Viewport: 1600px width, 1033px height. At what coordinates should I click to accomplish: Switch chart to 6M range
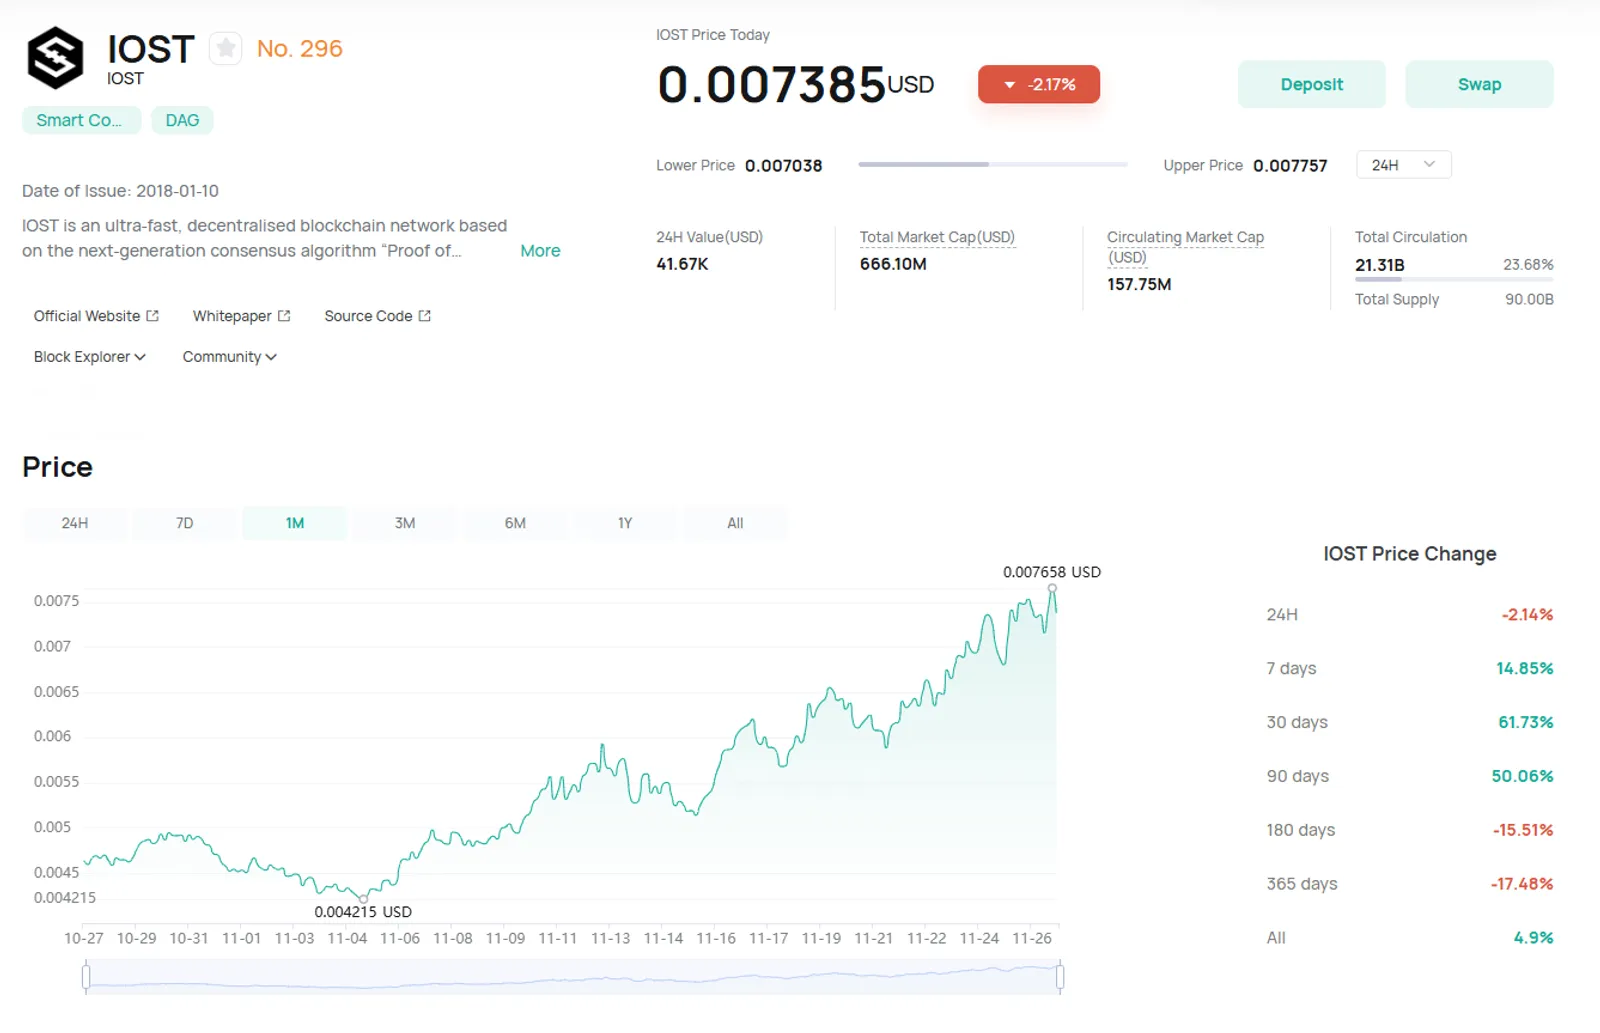pos(515,523)
